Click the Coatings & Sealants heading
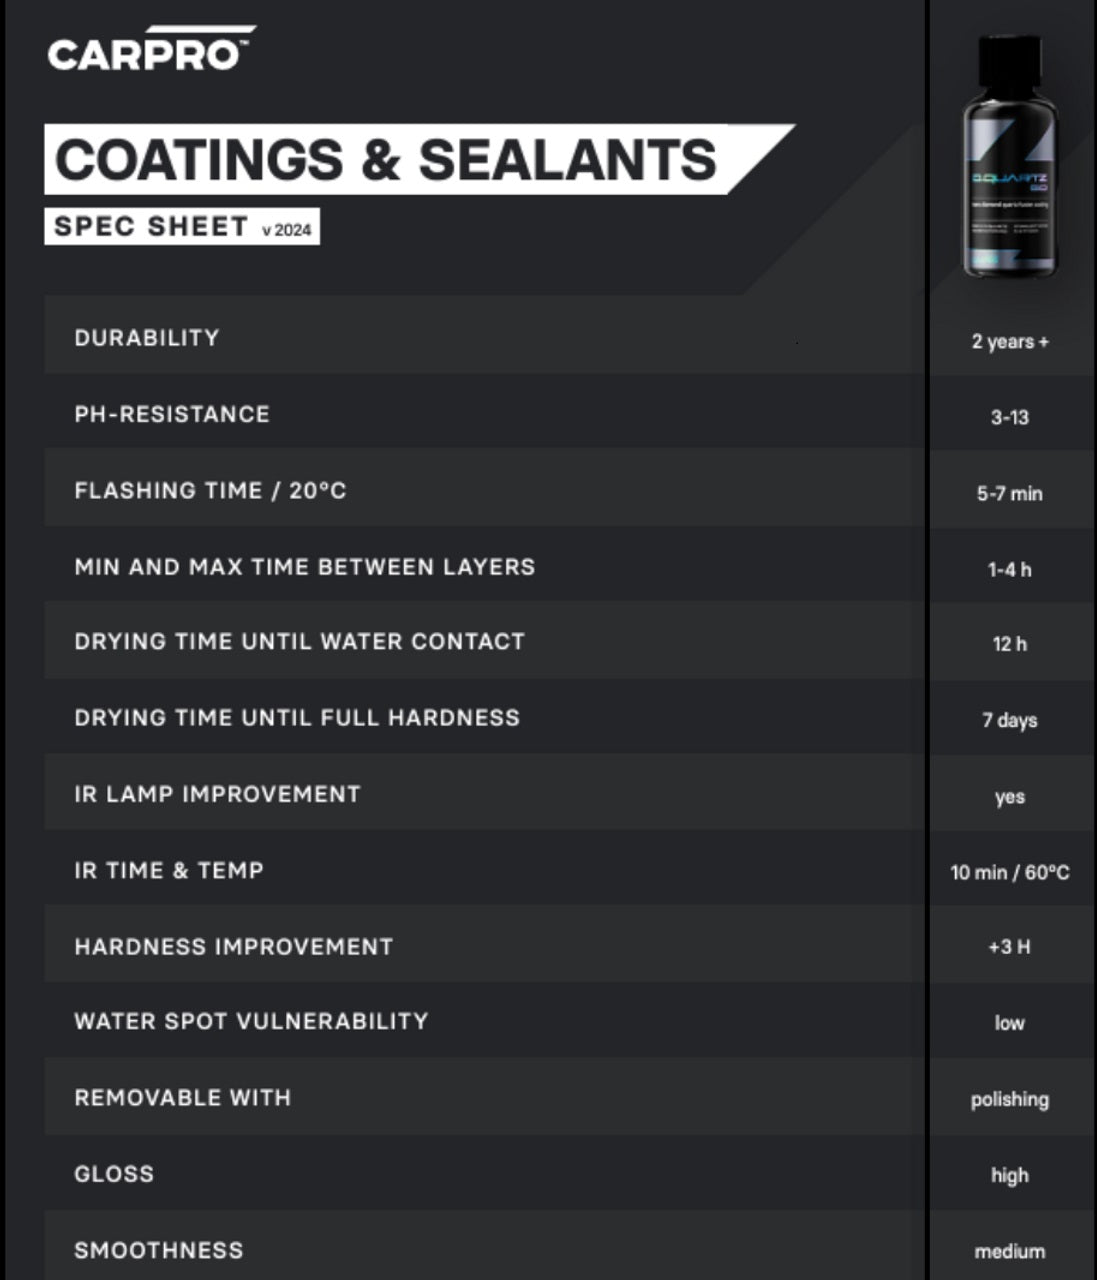The image size is (1097, 1280). click(386, 160)
